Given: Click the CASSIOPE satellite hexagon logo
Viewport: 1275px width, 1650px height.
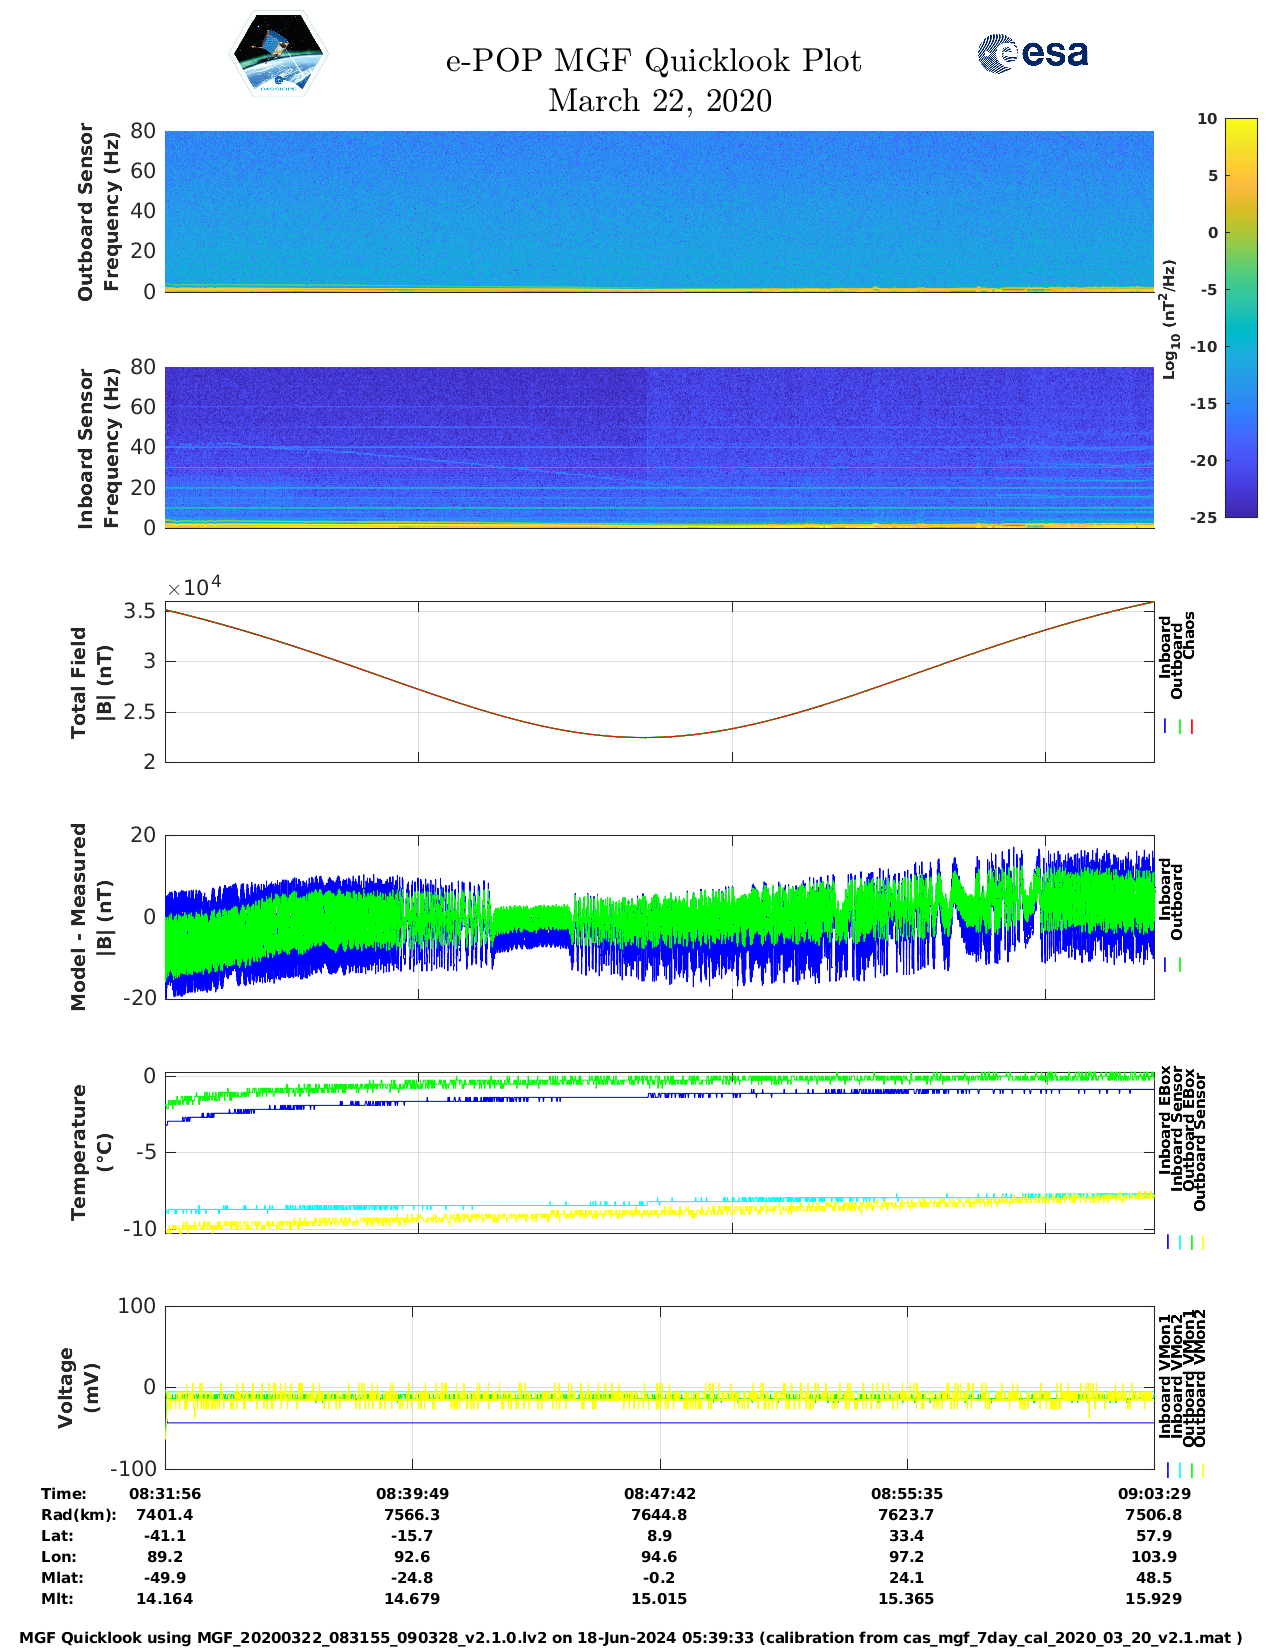Looking at the screenshot, I should [x=279, y=54].
